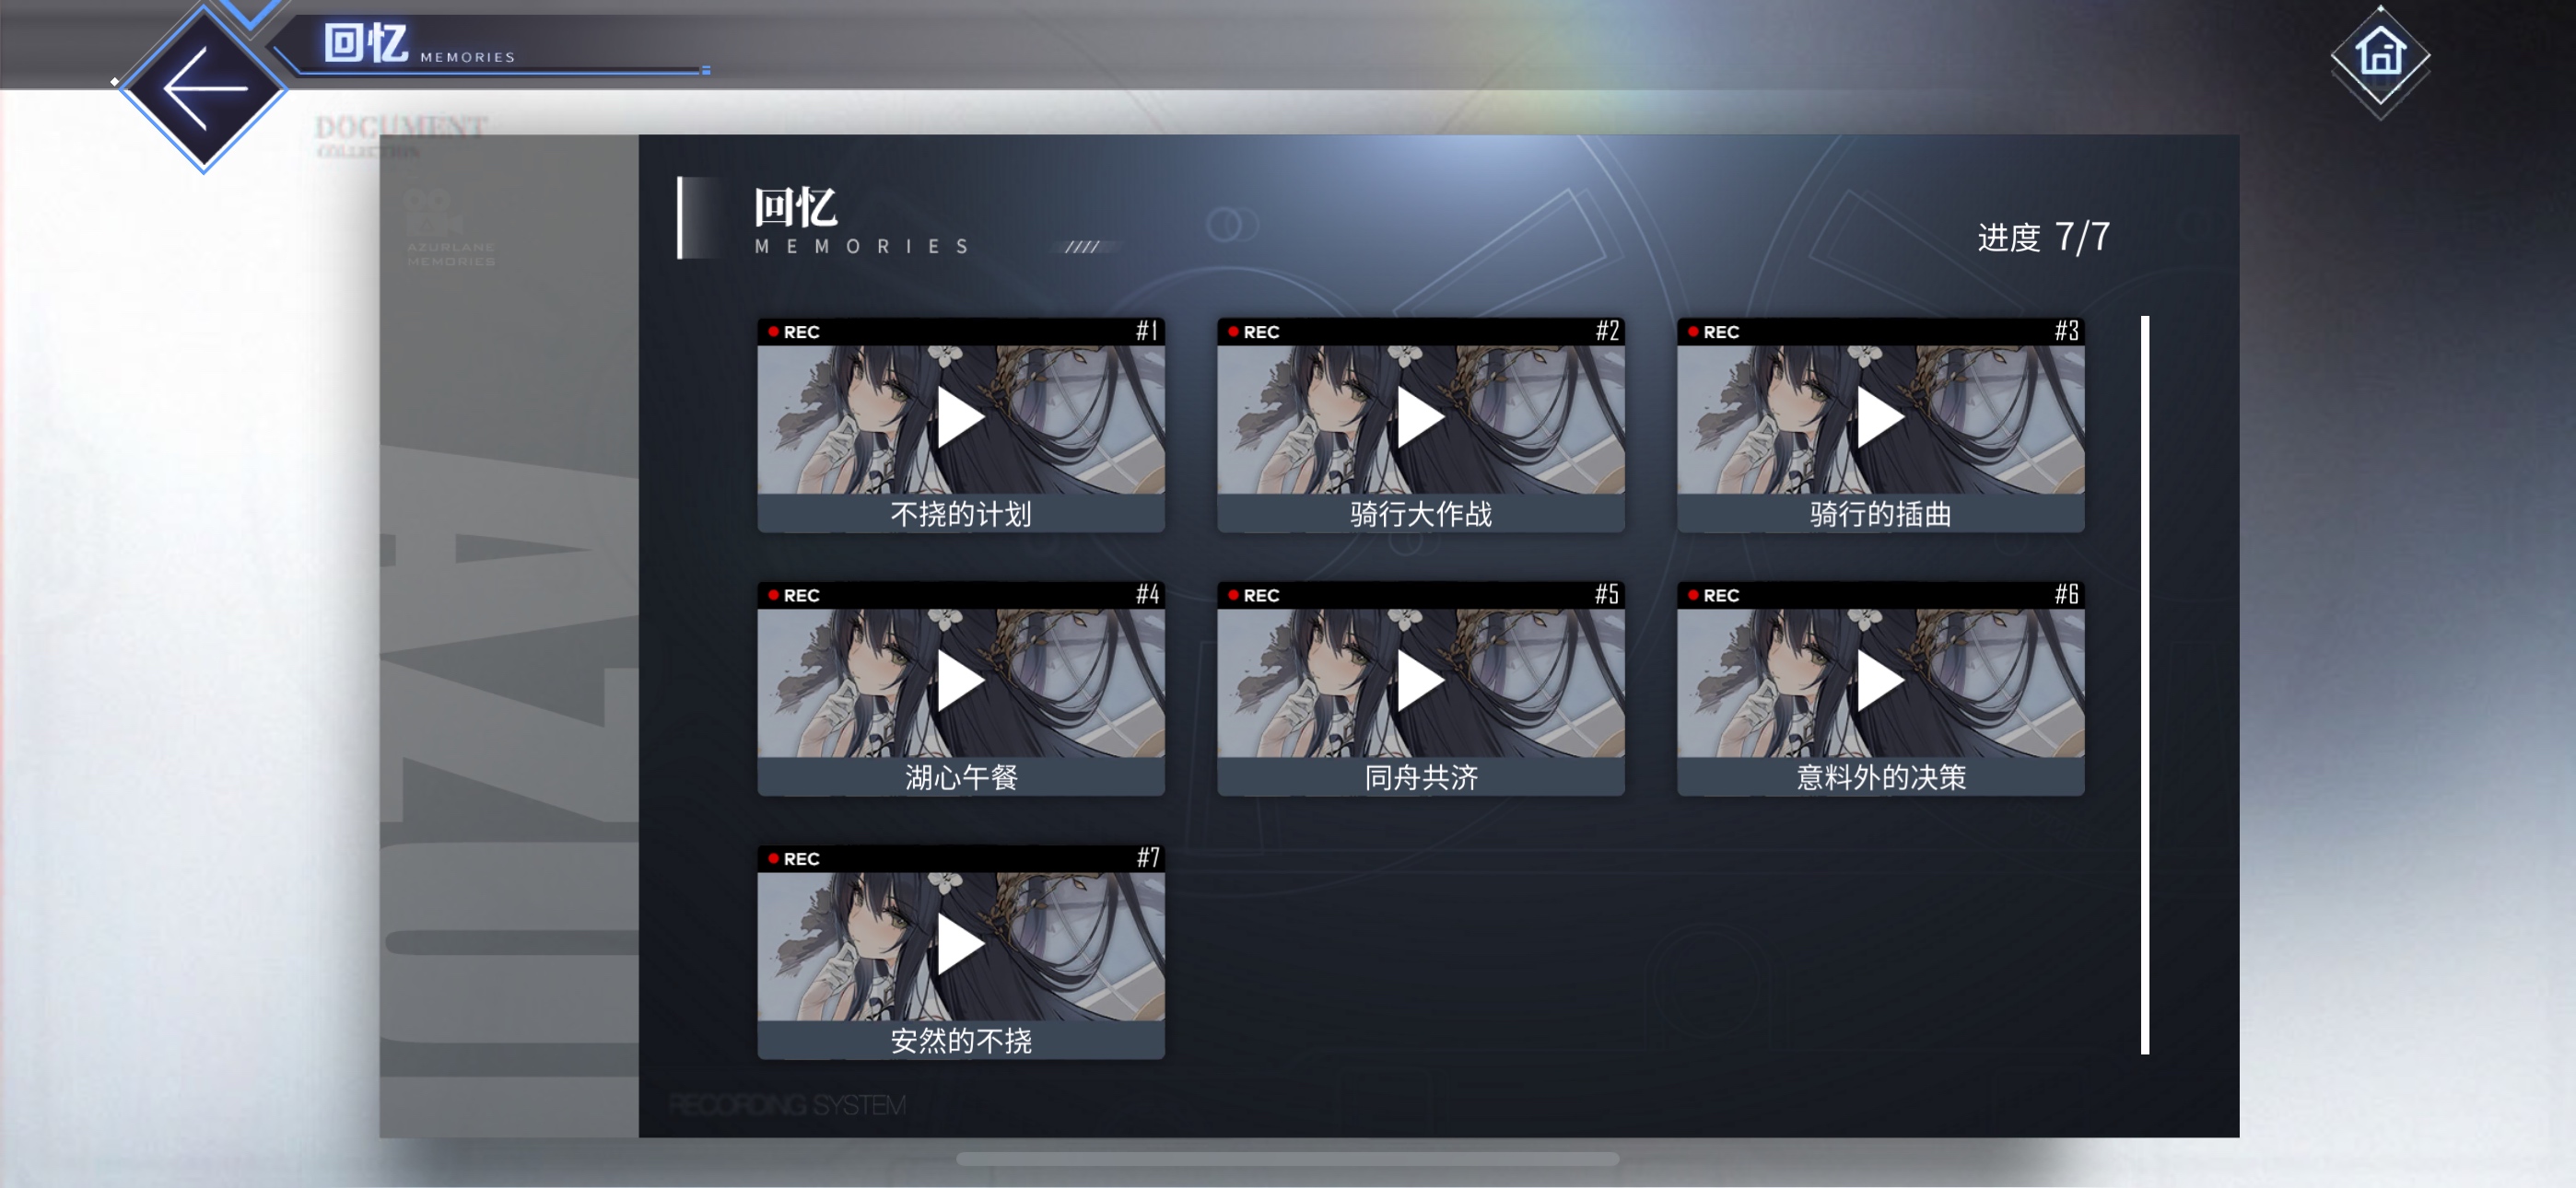Click the REC indicator on card #2
2576x1188 pixels.
pyautogui.click(x=1254, y=332)
